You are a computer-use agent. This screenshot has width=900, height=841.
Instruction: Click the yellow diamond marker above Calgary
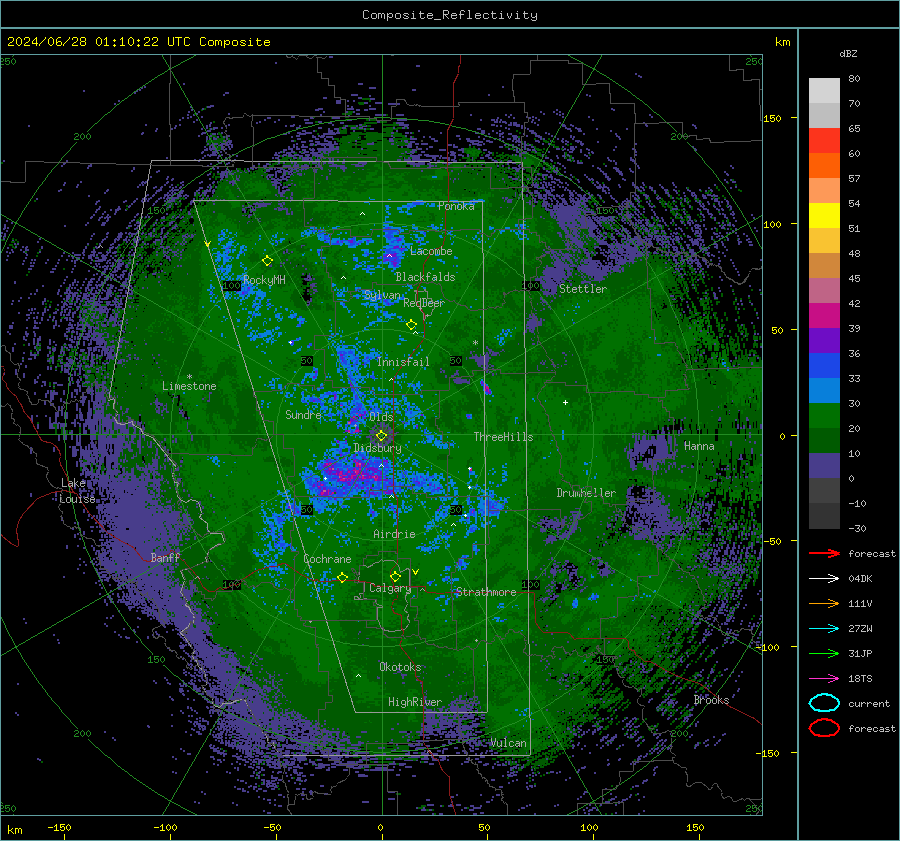395,576
